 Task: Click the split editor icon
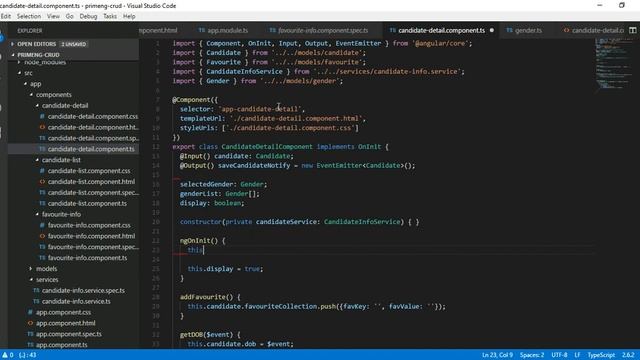[632, 30]
